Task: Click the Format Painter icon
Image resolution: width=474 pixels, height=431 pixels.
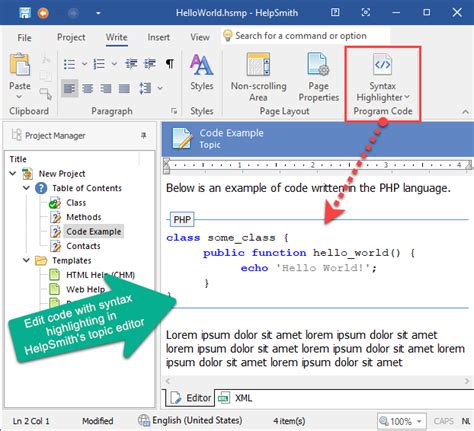Action: pyautogui.click(x=46, y=93)
